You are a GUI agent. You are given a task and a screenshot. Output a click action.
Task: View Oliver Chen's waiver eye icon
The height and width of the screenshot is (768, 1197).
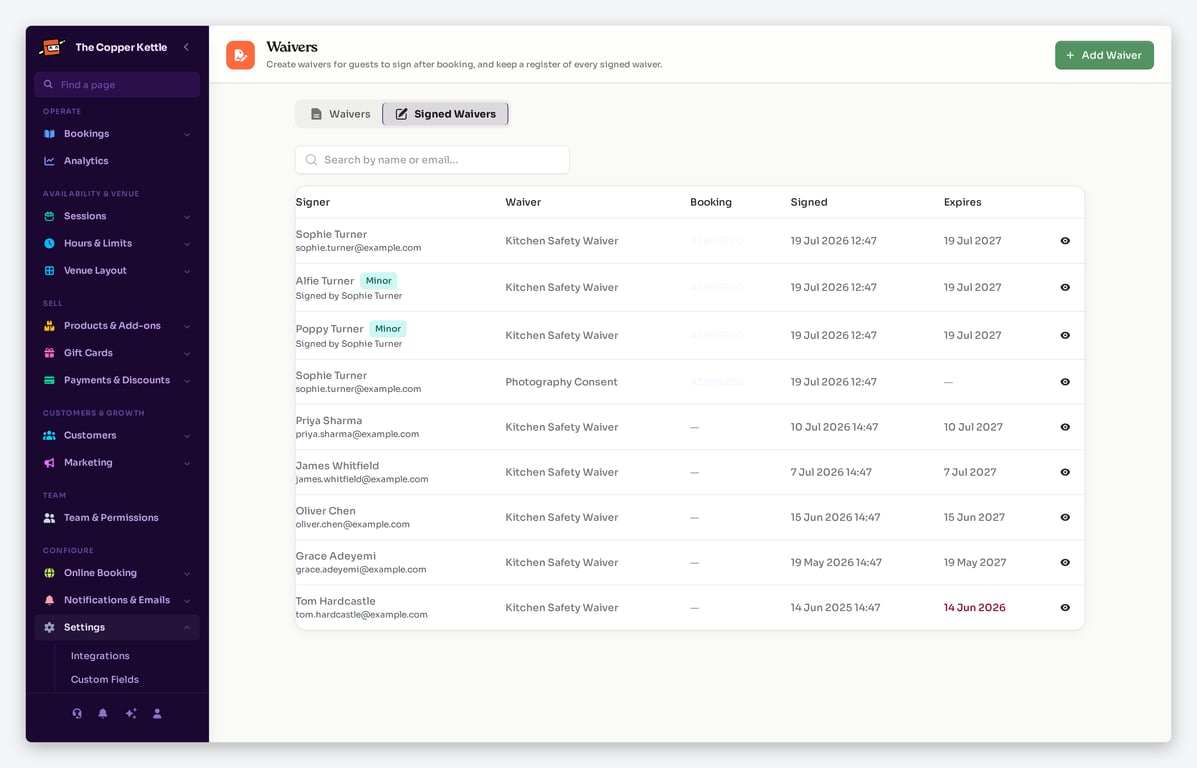coord(1065,517)
